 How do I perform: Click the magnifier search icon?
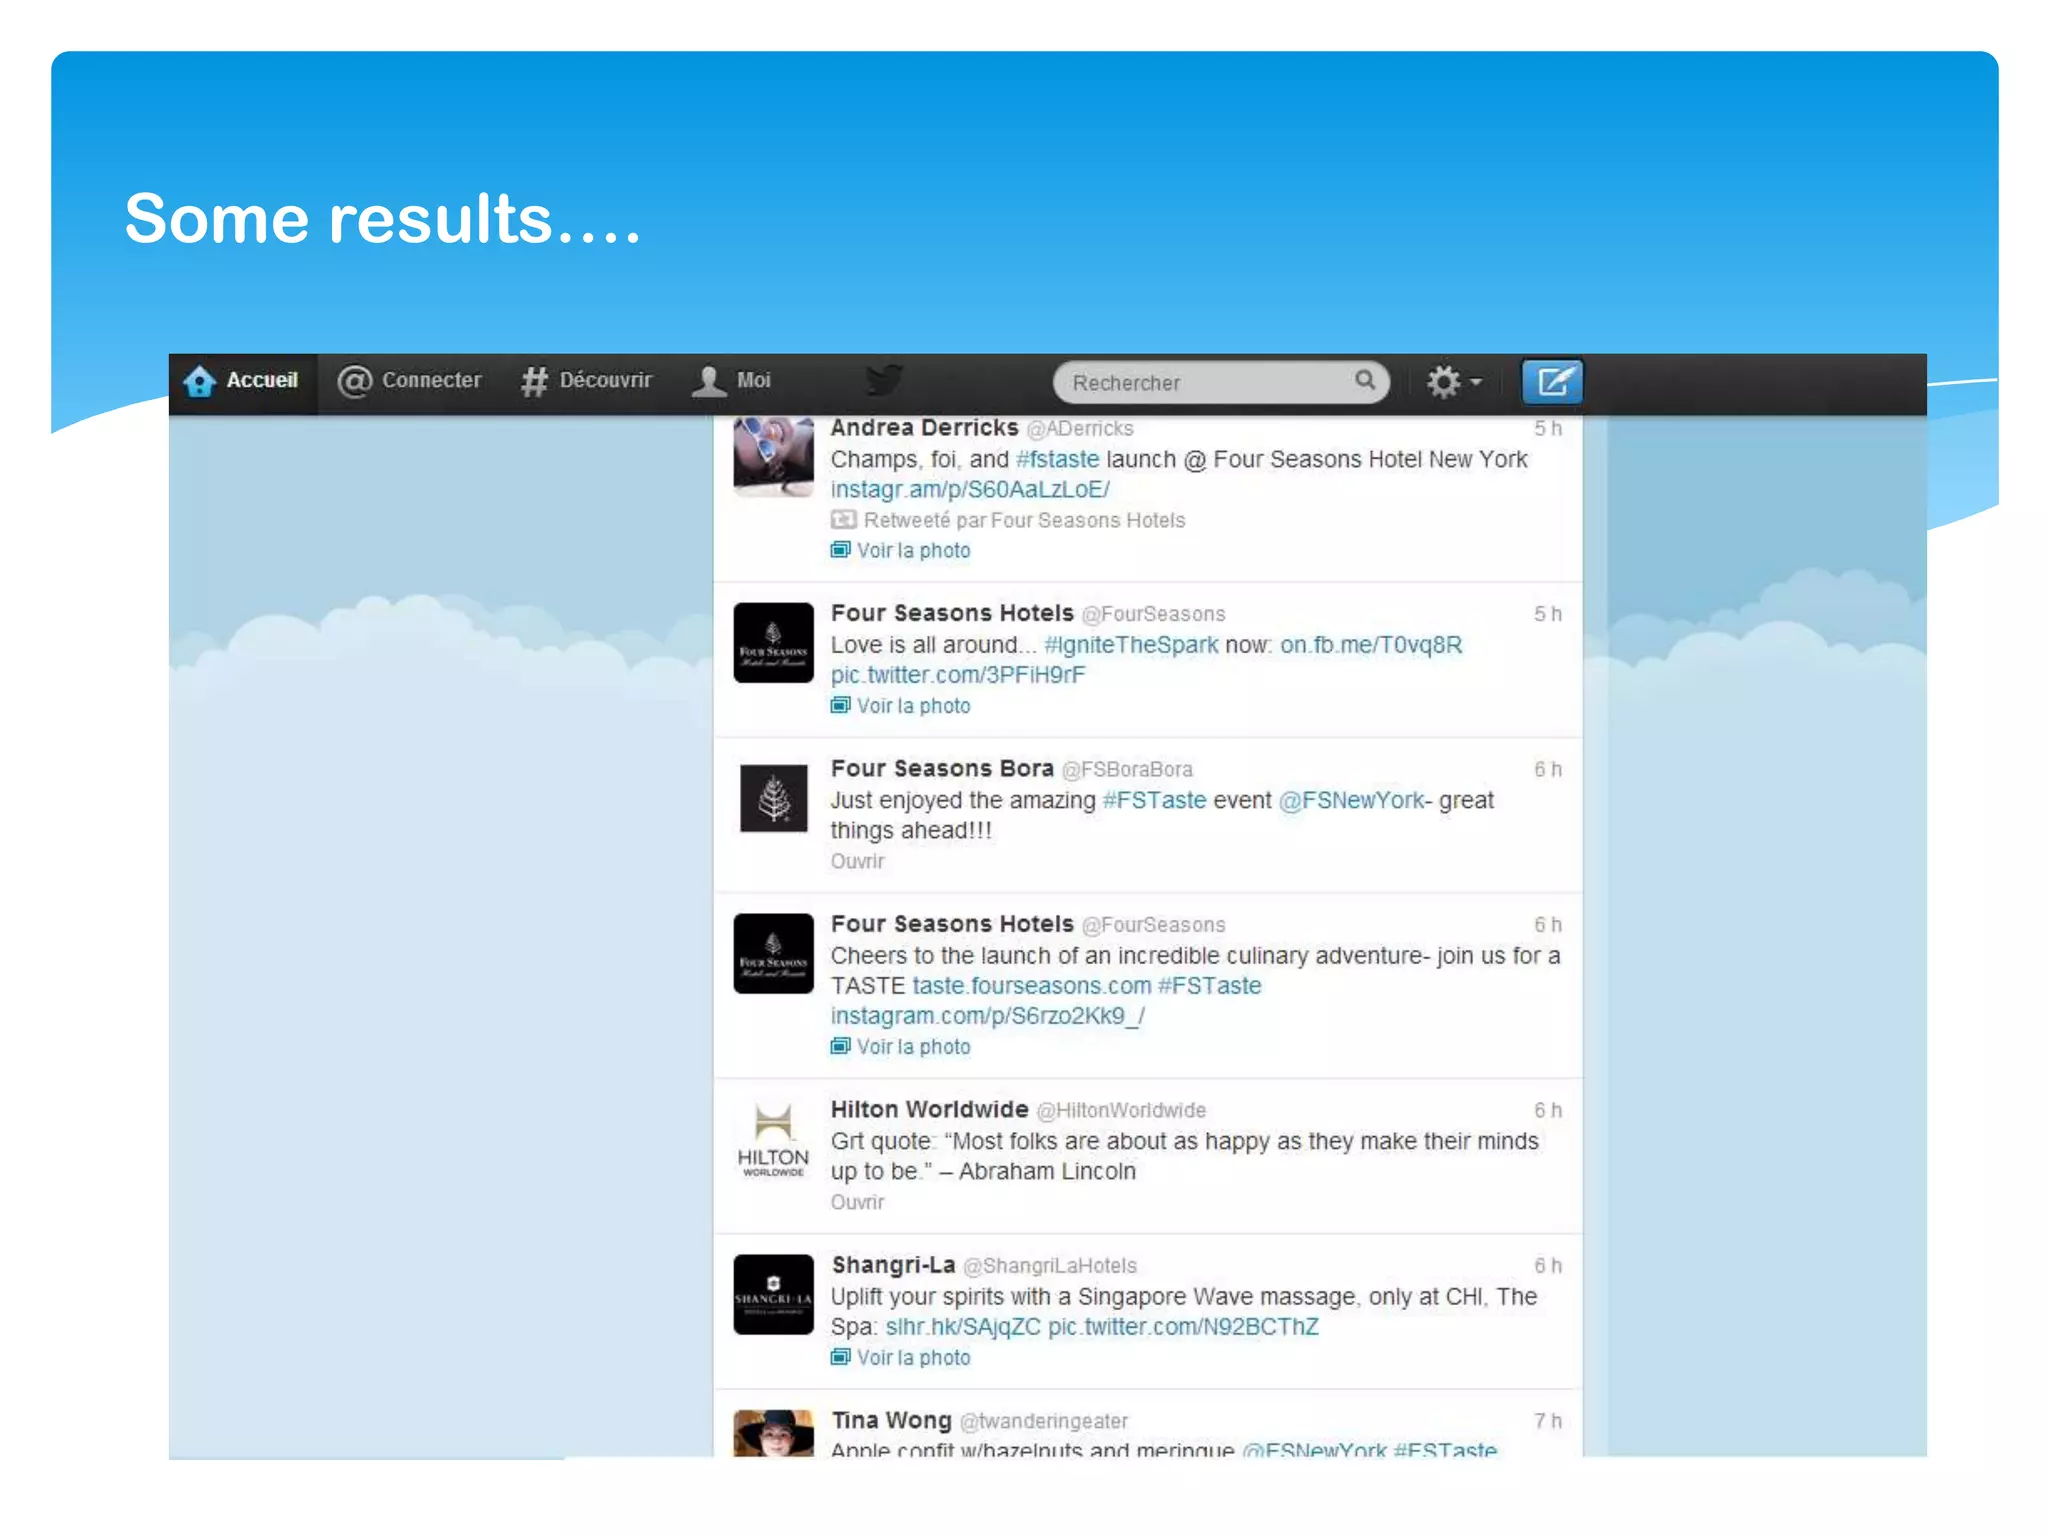tap(1364, 380)
